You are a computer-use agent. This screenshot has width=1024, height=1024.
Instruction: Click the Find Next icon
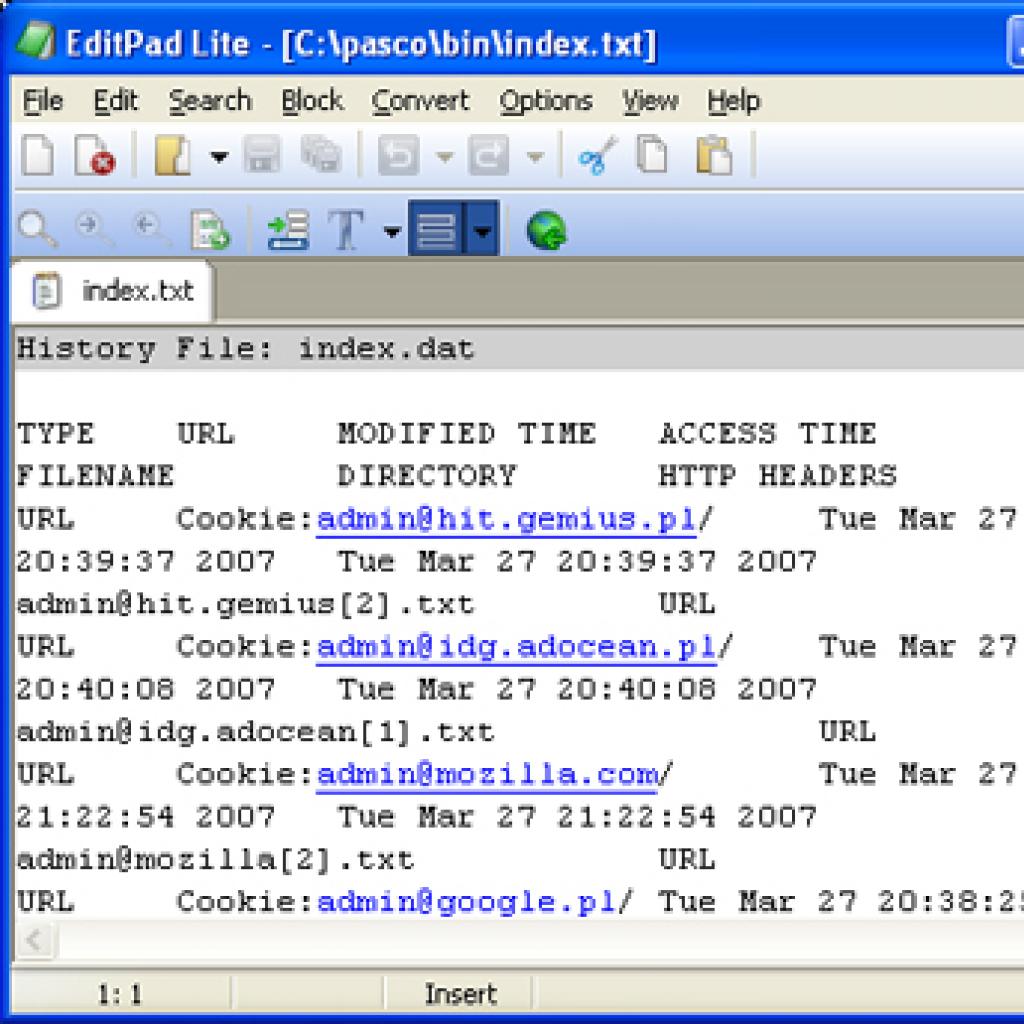[x=94, y=229]
